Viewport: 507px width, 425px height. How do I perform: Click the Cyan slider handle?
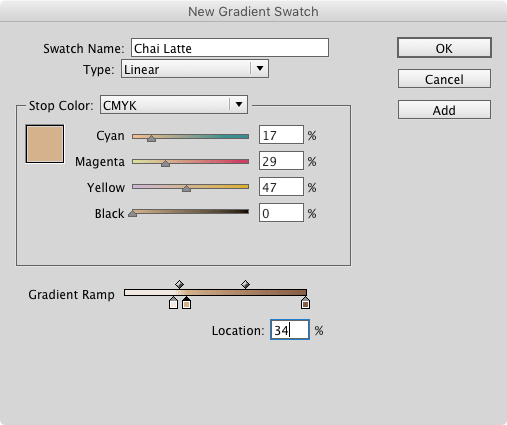151,138
